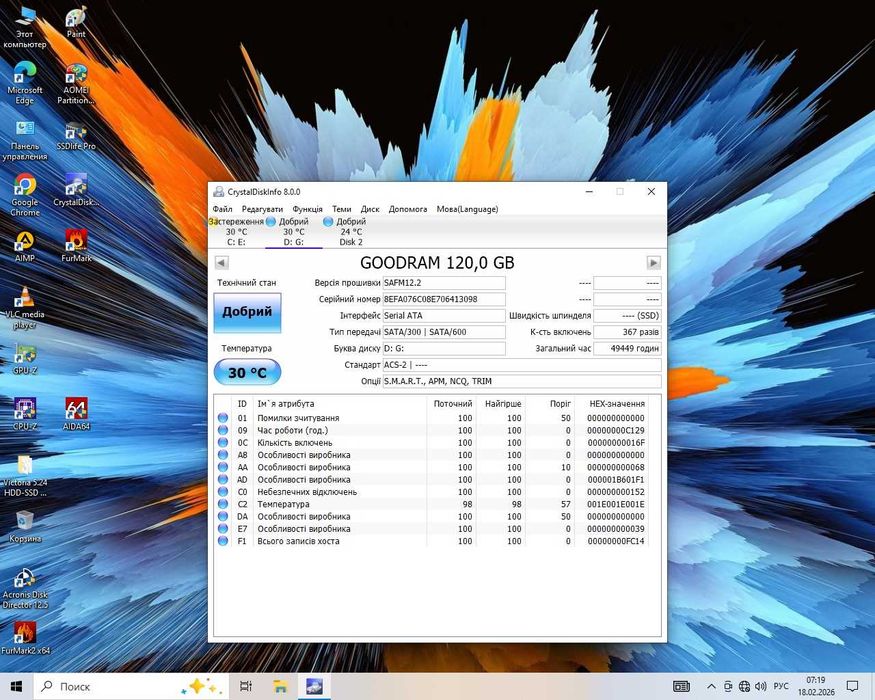Viewport: 875px width, 700px height.
Task: Click hex value 001E001E001E
Action: [616, 504]
